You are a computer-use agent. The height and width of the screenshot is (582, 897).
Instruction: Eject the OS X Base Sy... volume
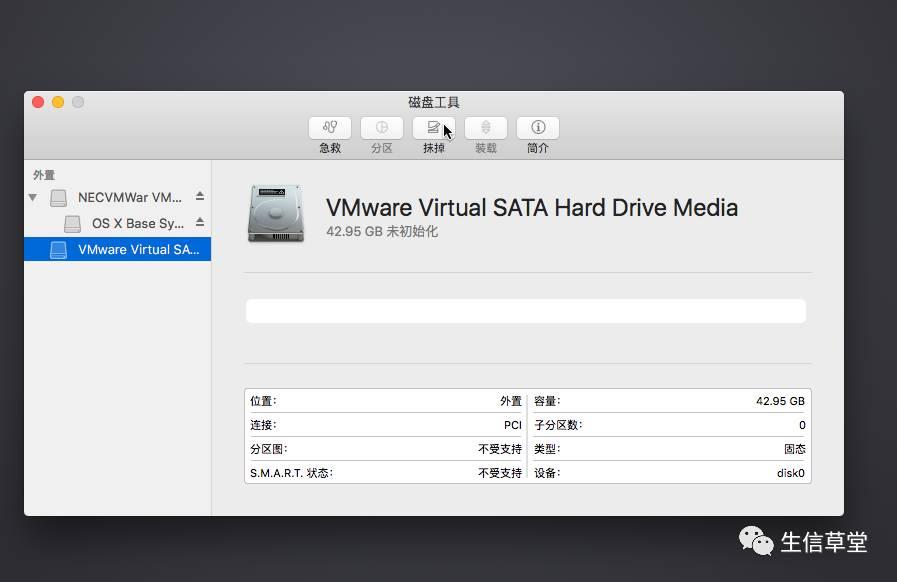click(200, 222)
